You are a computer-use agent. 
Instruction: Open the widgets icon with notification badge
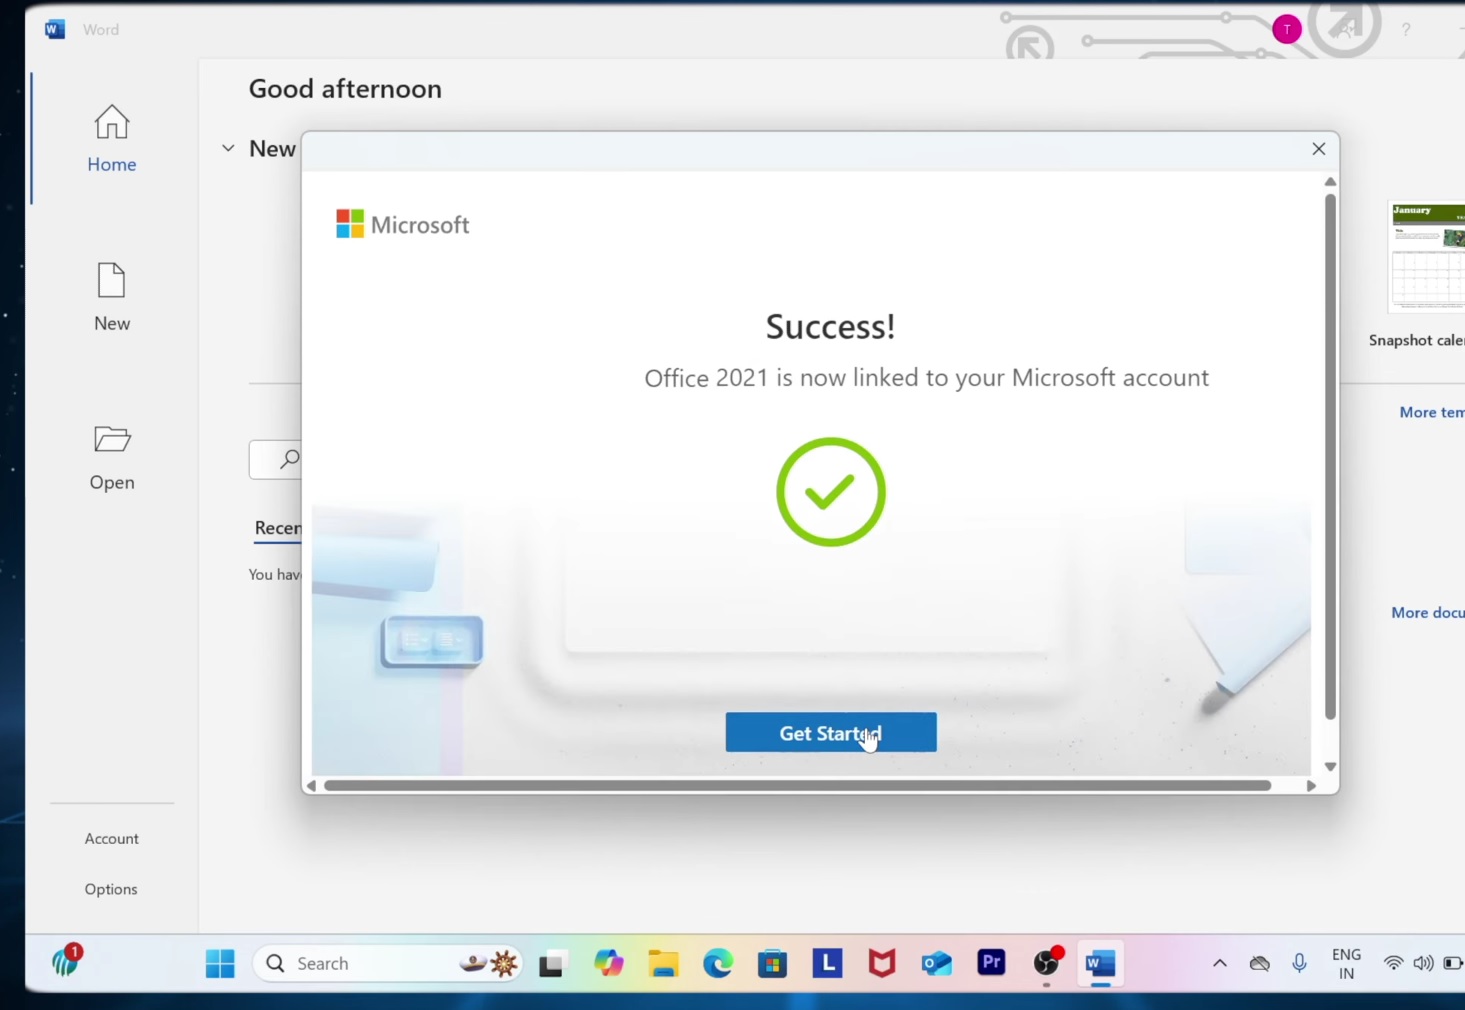(66, 961)
